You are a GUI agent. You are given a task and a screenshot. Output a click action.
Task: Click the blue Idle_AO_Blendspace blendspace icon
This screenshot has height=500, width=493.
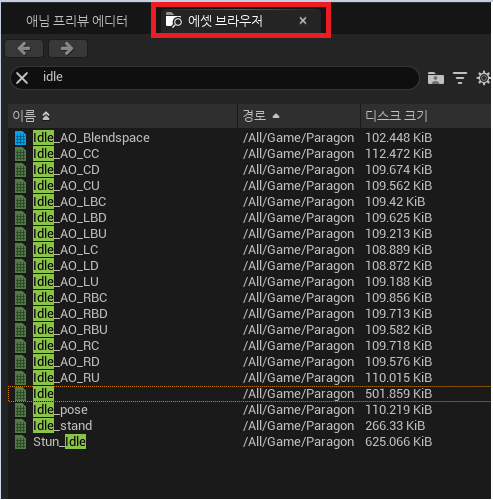[x=20, y=138]
